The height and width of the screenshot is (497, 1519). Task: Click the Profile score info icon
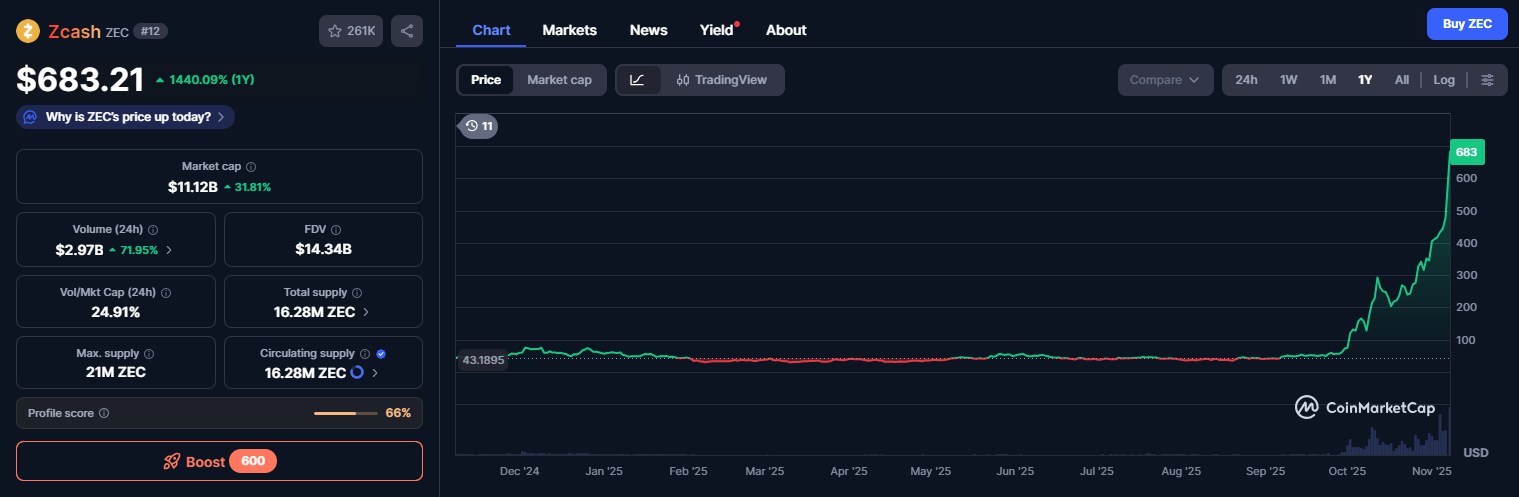click(x=104, y=413)
